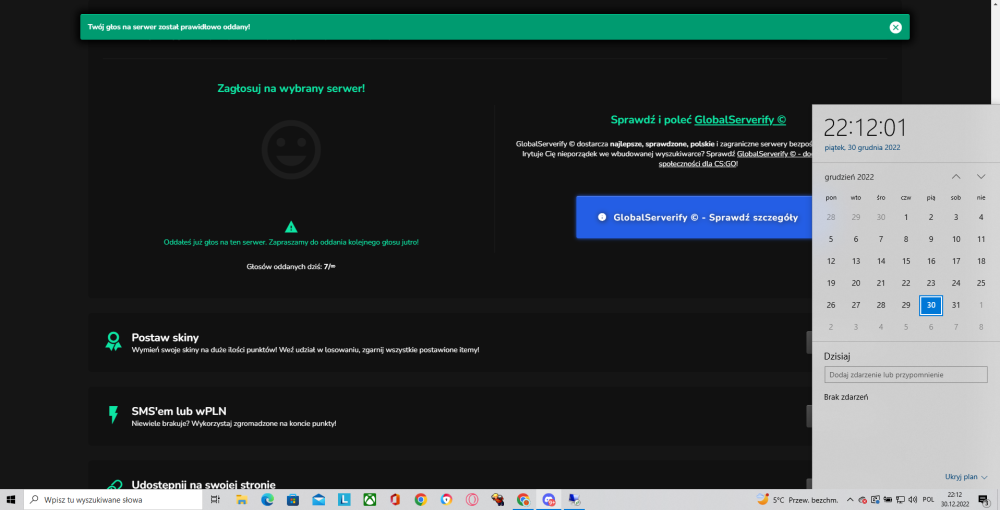The height and width of the screenshot is (510, 1000).
Task: Select December 12 in the calendar
Action: [831, 261]
